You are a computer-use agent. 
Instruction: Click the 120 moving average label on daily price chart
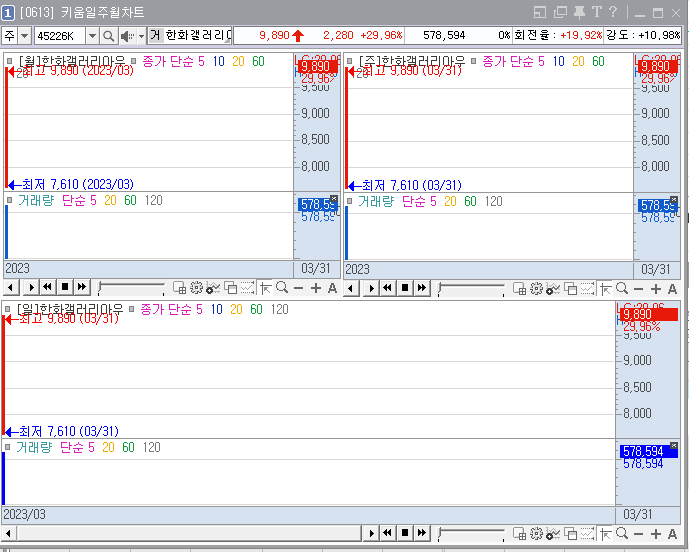click(279, 309)
